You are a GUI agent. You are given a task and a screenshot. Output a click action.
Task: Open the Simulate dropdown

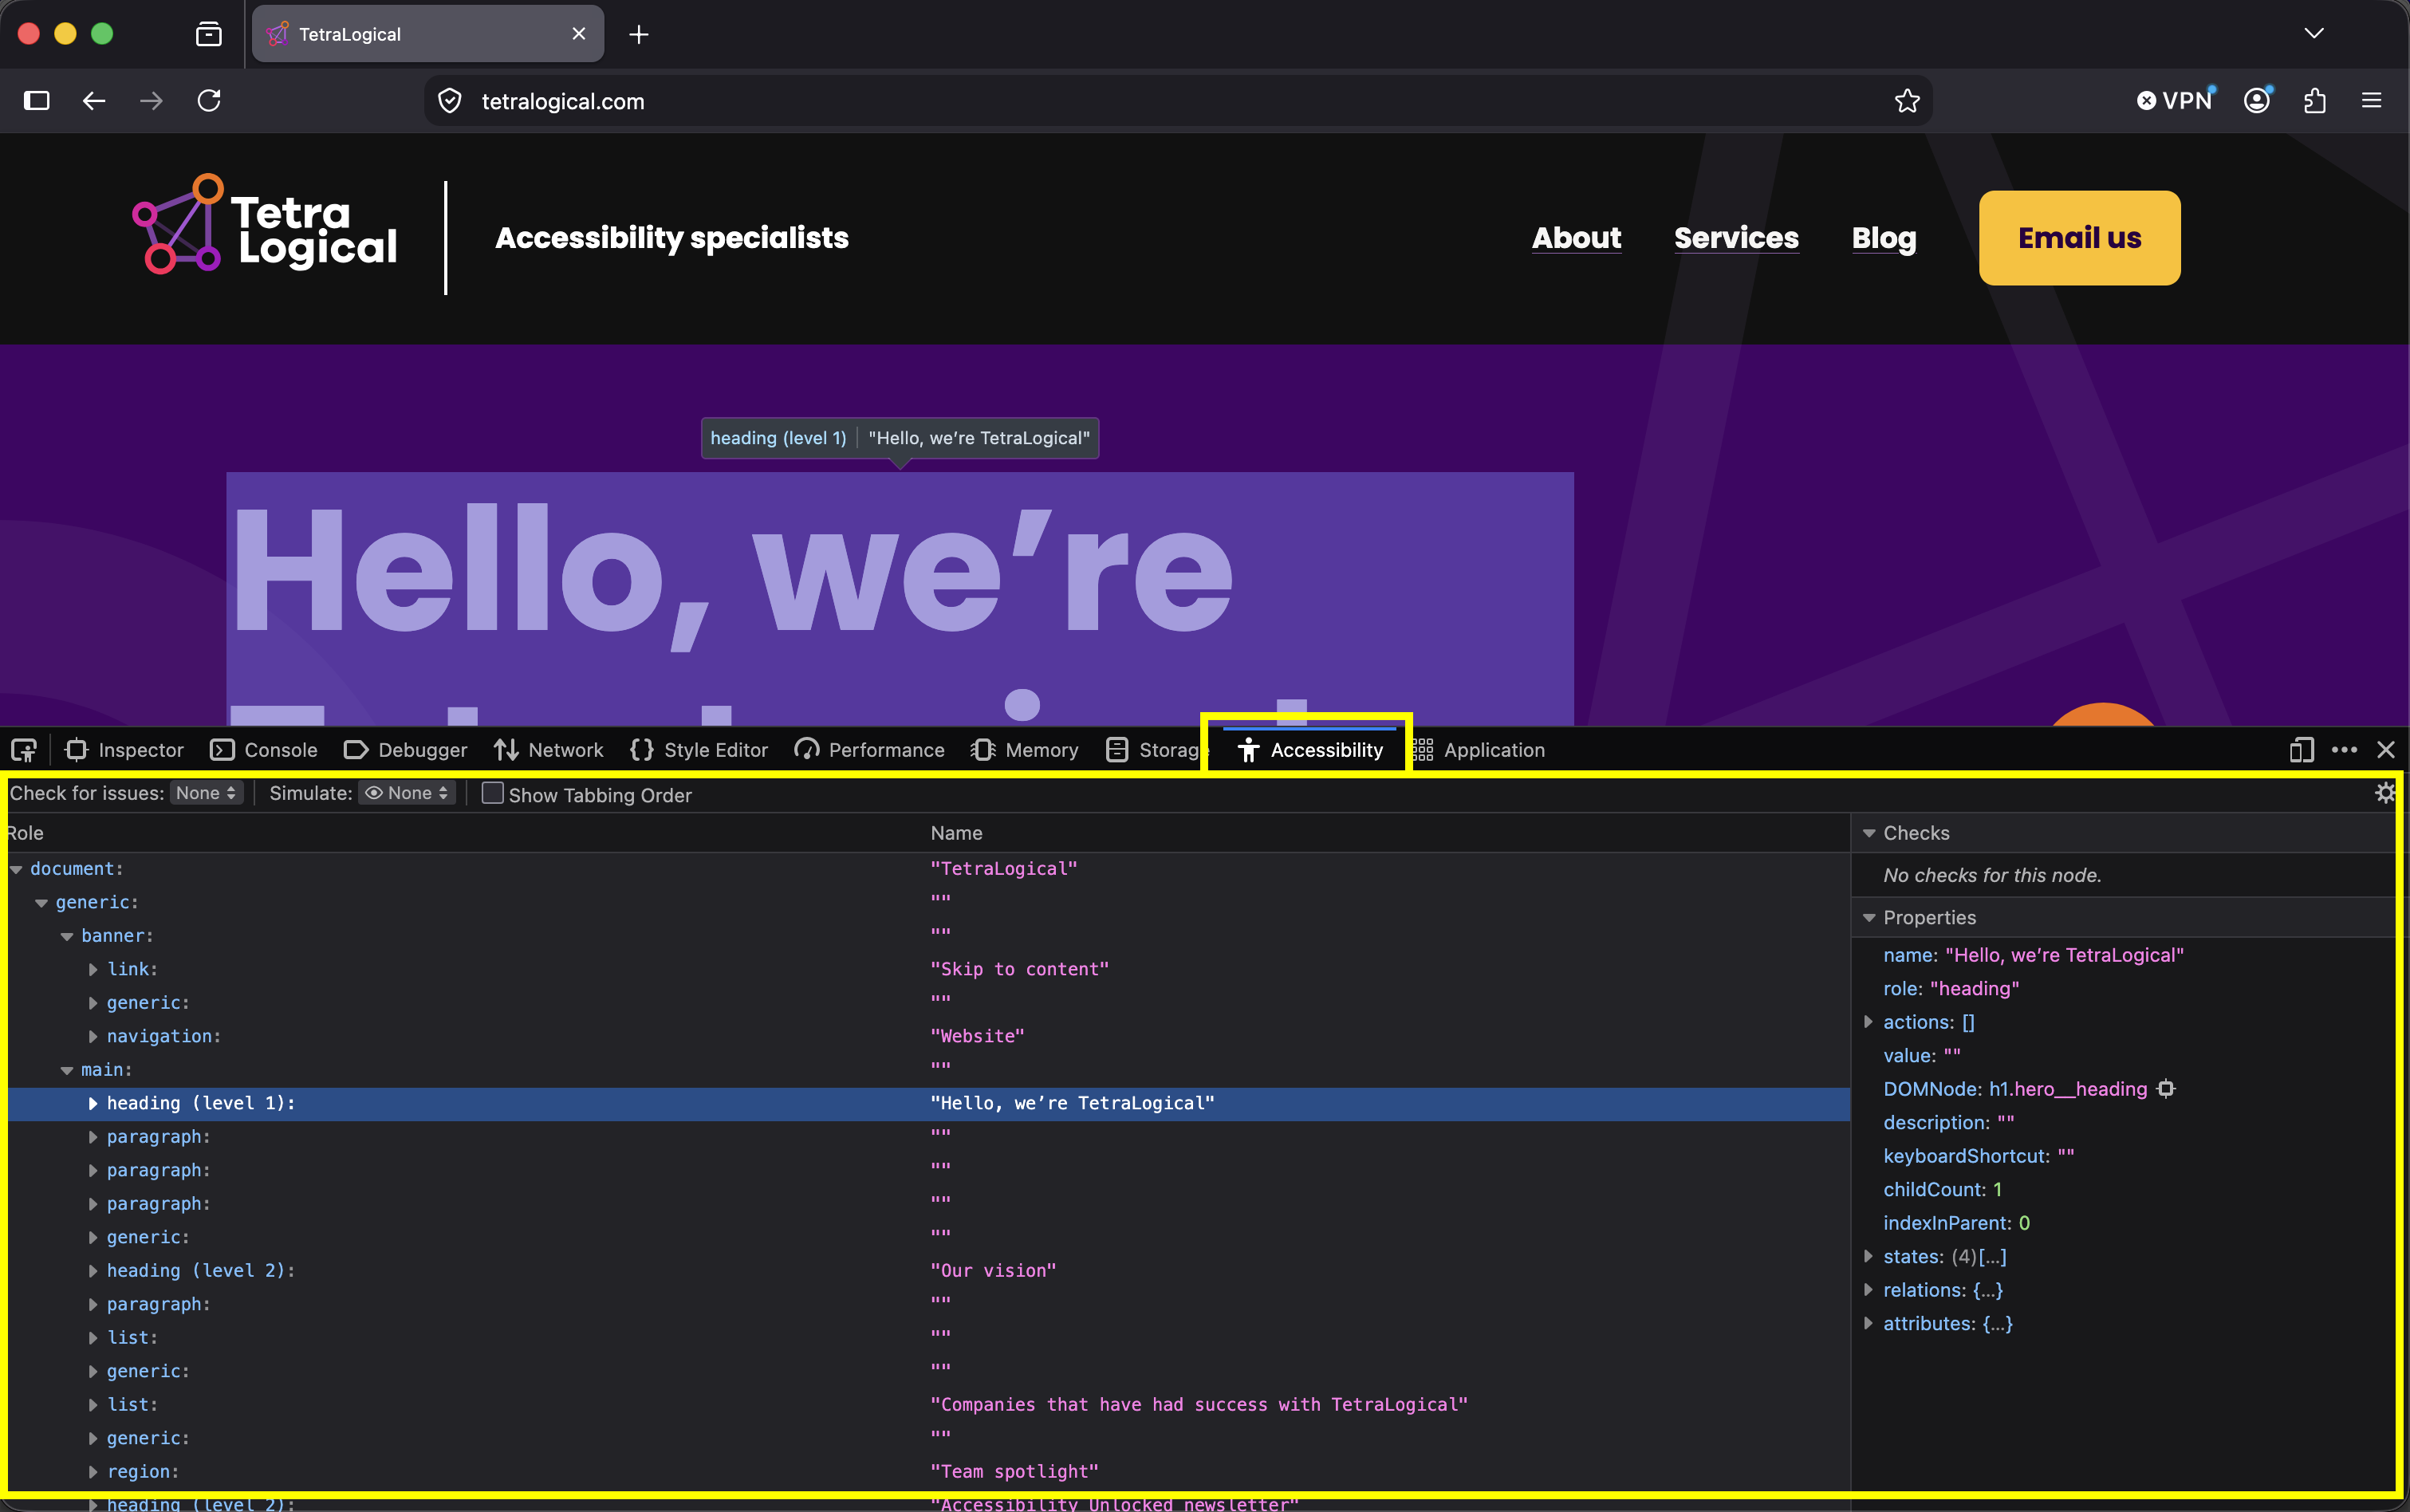408,793
